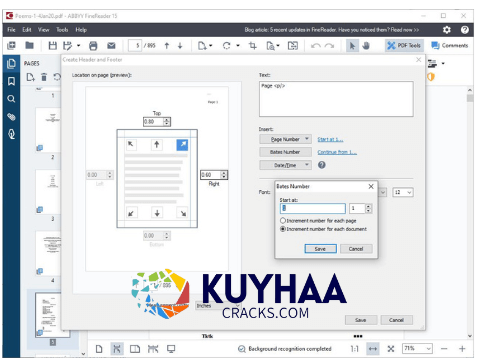
Task: Open the Tools menu
Action: (62, 30)
